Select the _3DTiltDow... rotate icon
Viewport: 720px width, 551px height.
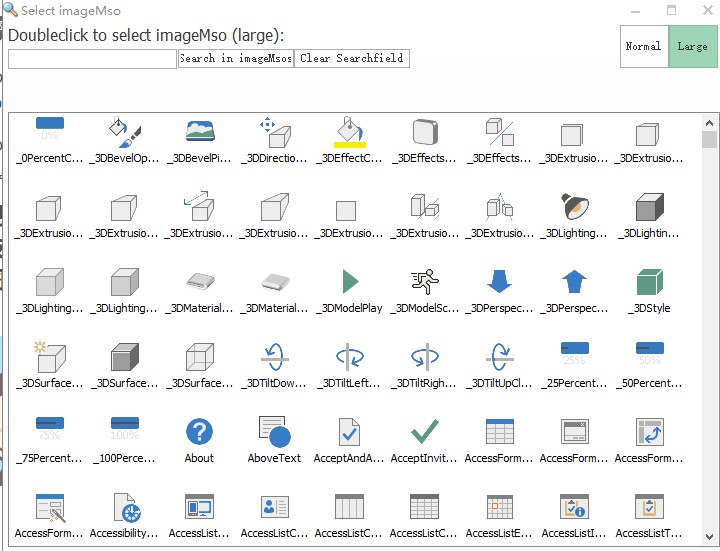[x=275, y=357]
